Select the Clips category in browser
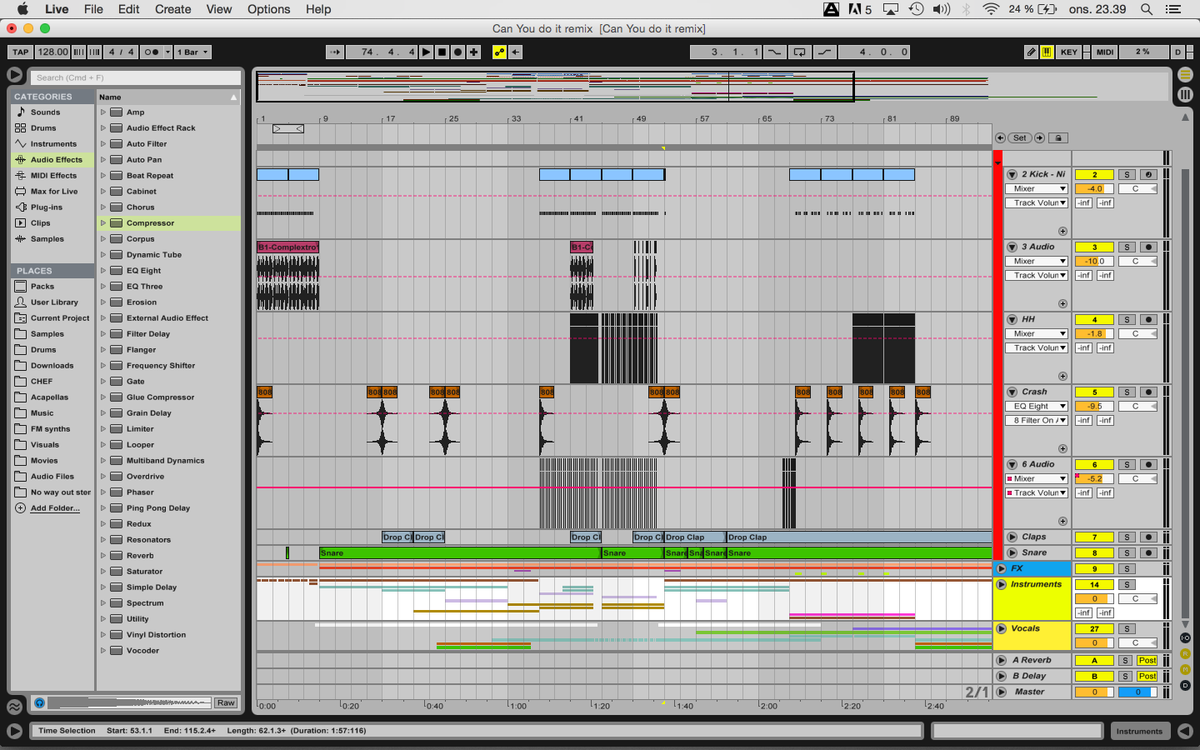Screen dimensions: 1200x750 coord(40,223)
